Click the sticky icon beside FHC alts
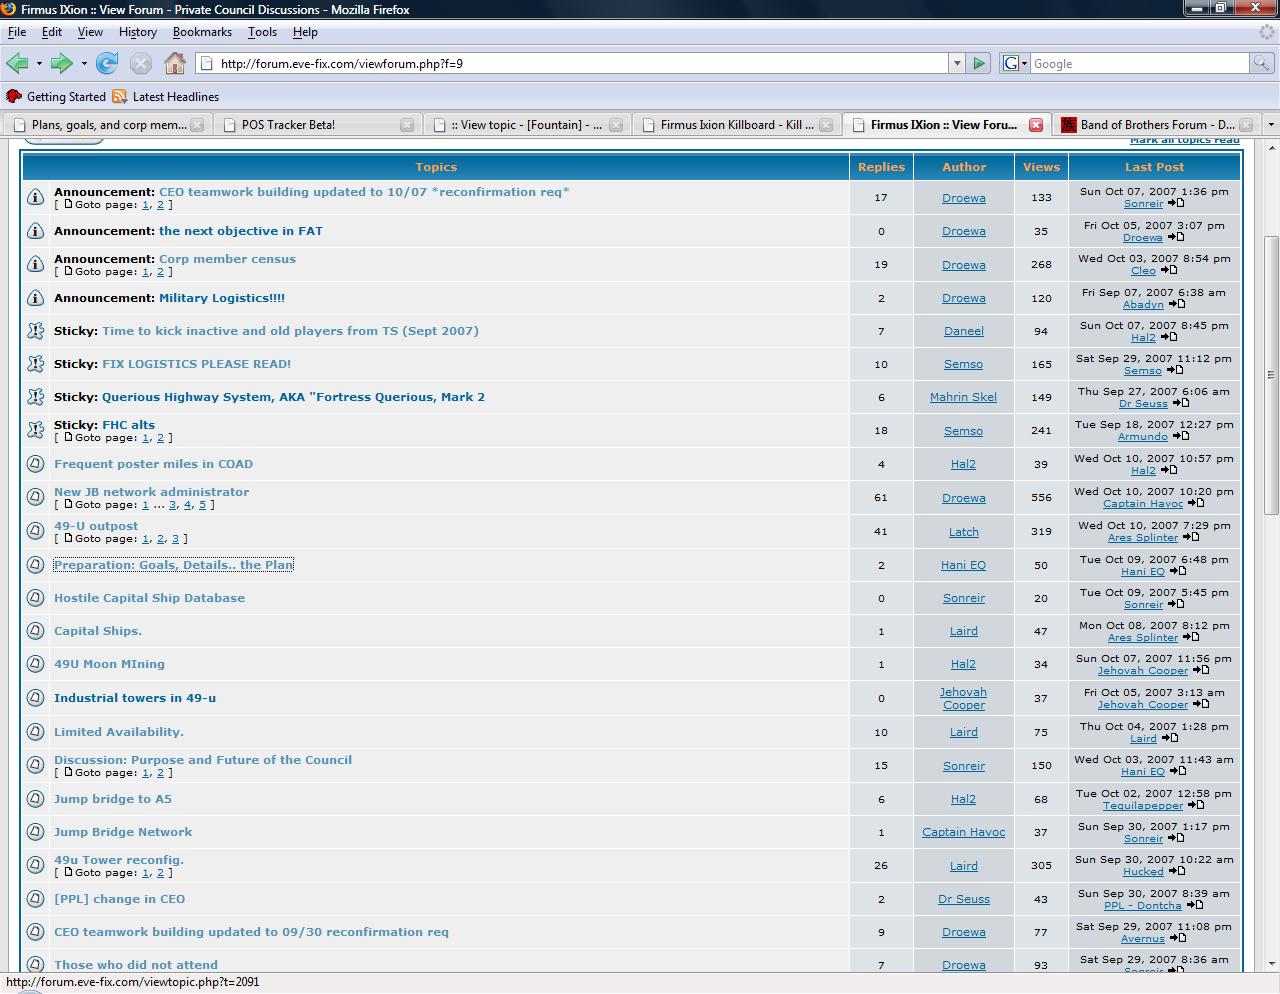Screen dimensions: 1280x994 [x=35, y=430]
